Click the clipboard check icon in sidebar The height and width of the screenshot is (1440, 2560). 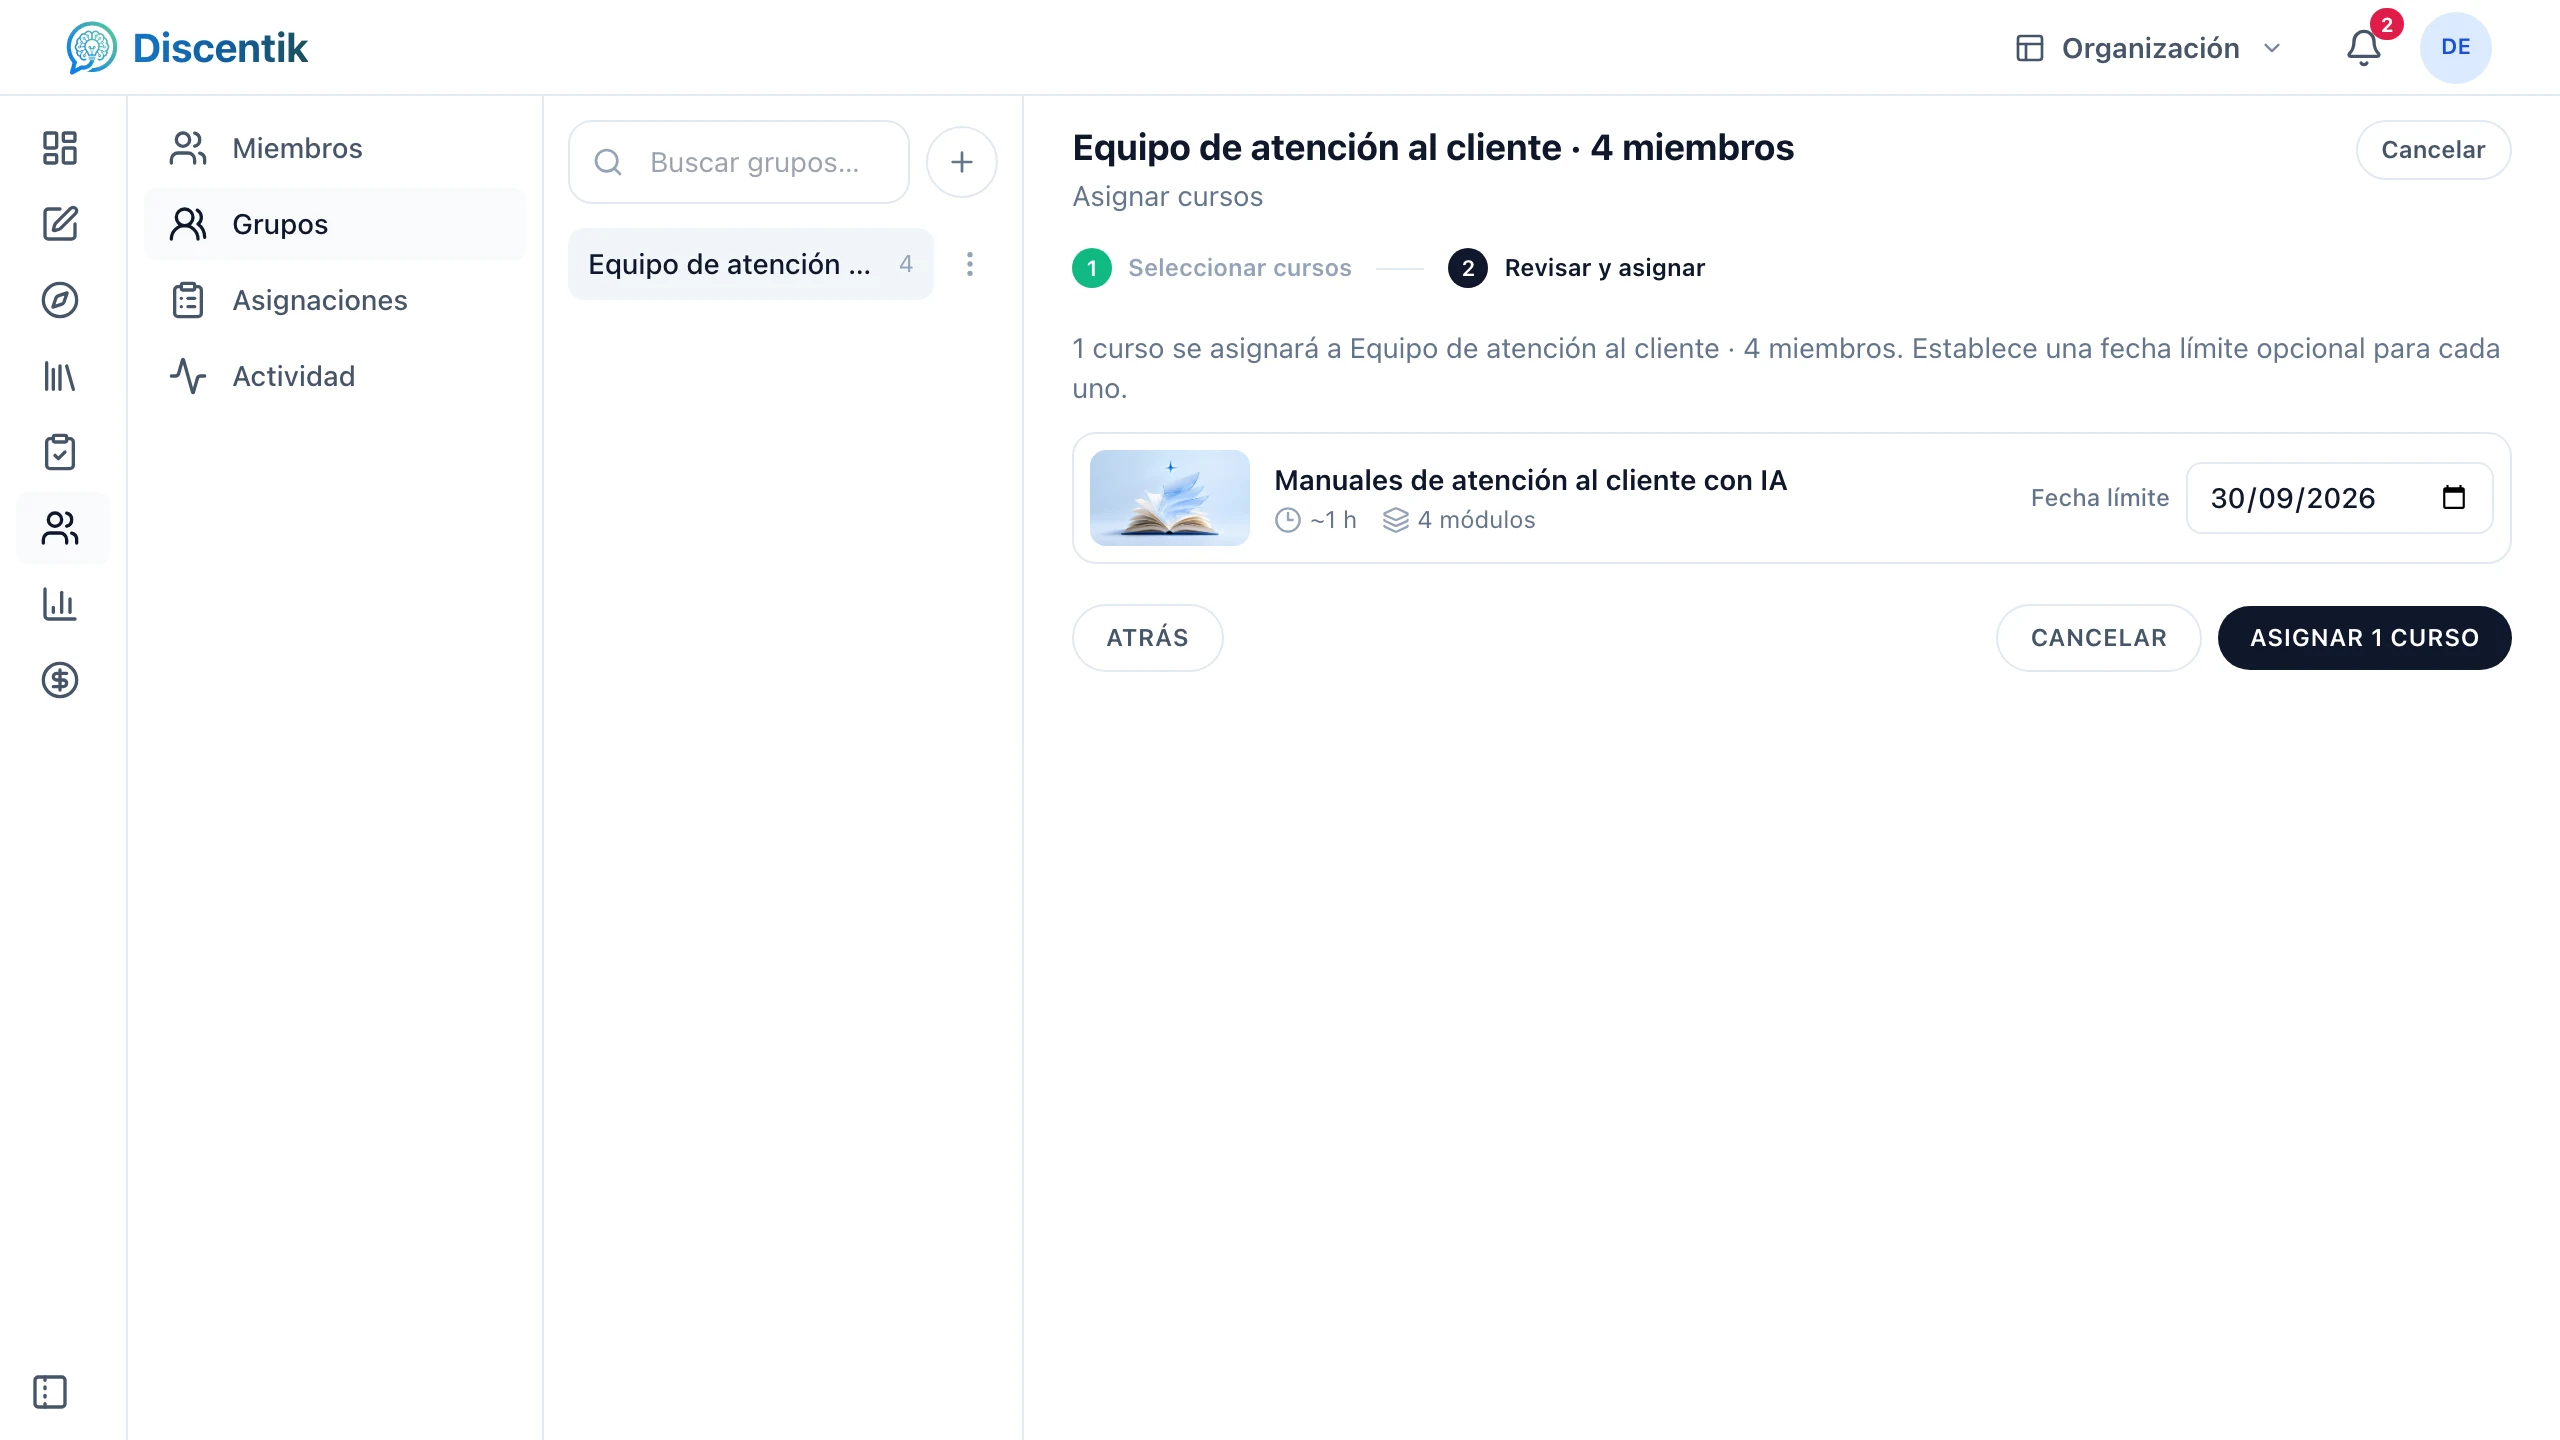click(x=60, y=452)
